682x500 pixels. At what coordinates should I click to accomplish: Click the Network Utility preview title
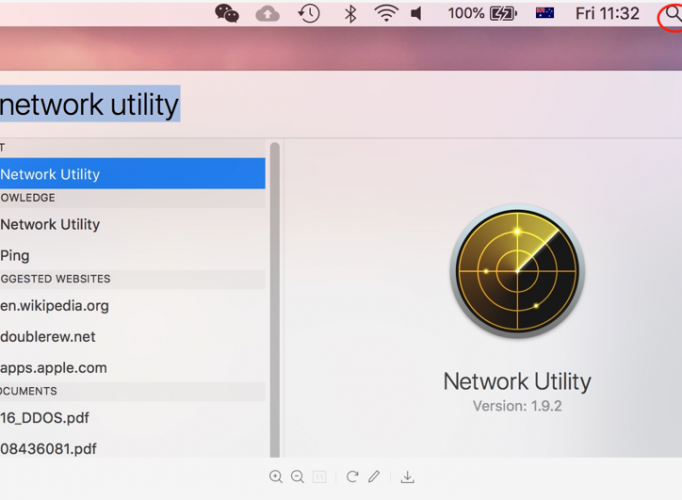tap(517, 381)
